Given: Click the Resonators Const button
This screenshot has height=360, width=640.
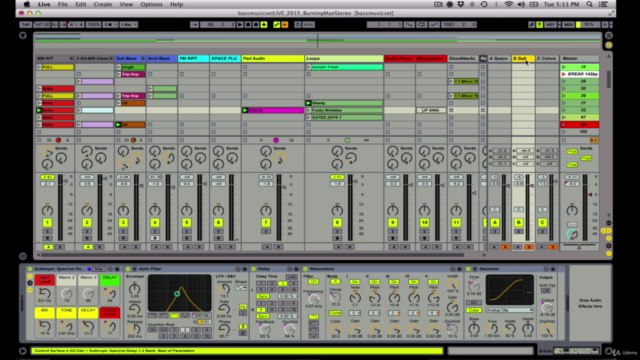Looking at the screenshot, I should 335,313.
